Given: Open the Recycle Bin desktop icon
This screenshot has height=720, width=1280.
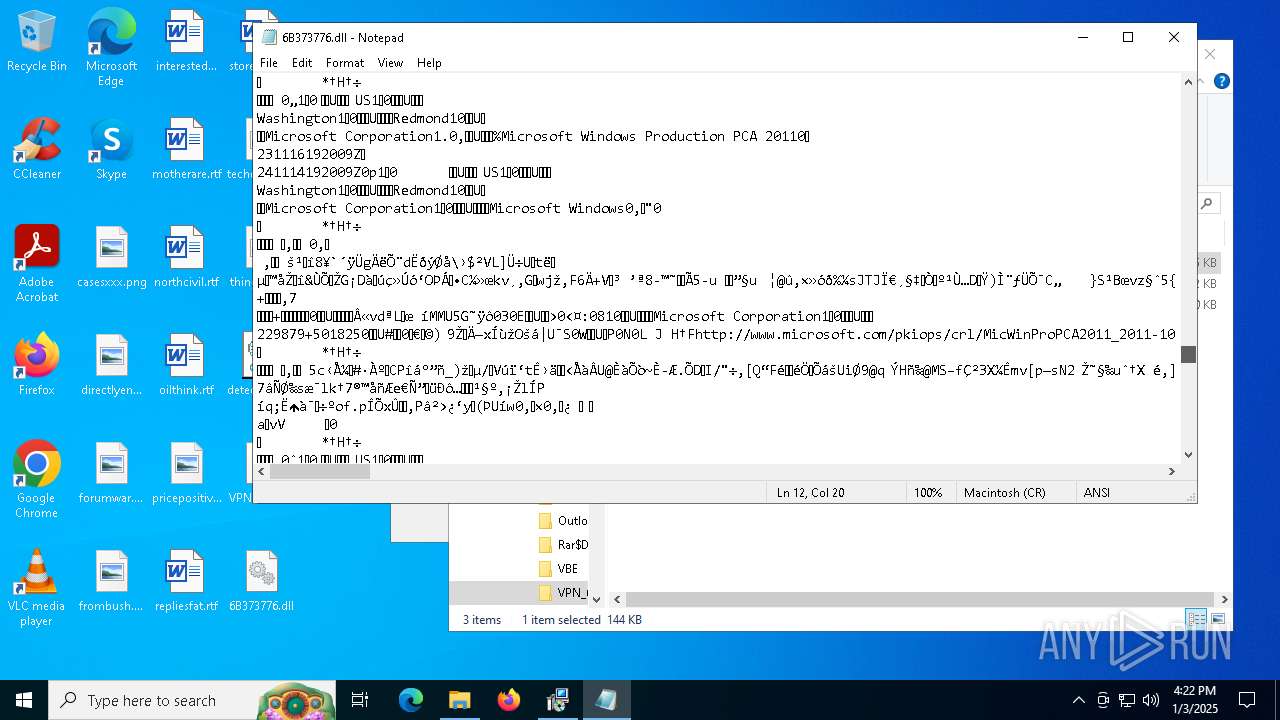Looking at the screenshot, I should [x=36, y=42].
